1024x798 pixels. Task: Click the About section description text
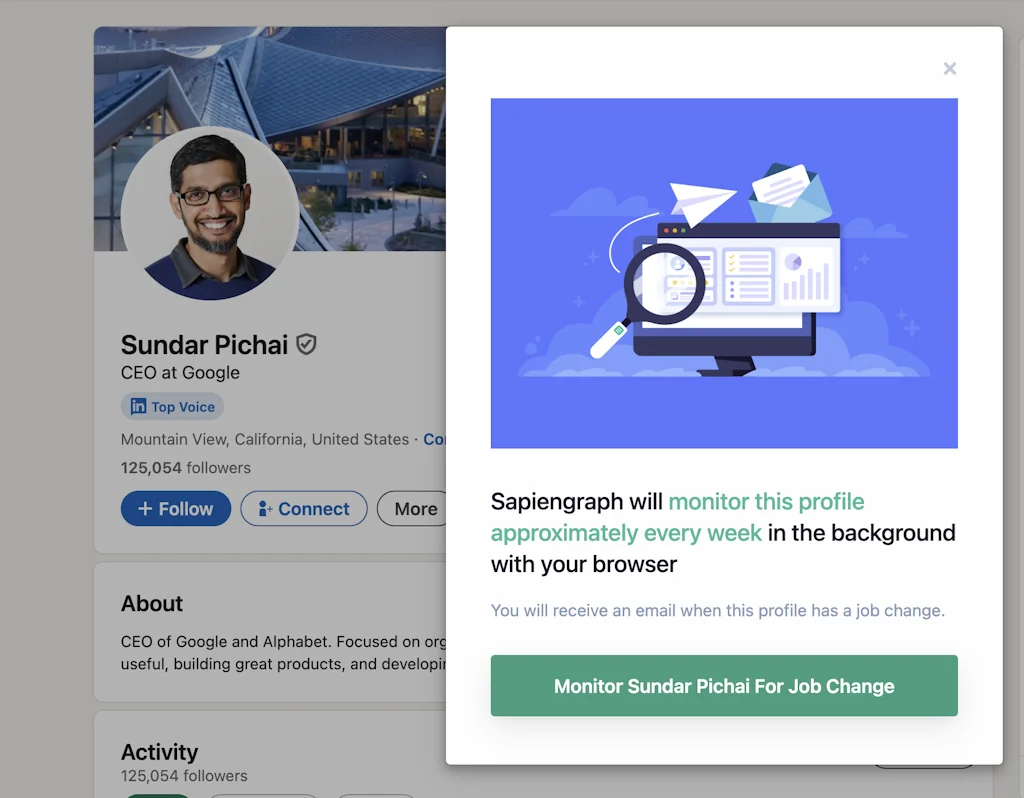pyautogui.click(x=283, y=652)
